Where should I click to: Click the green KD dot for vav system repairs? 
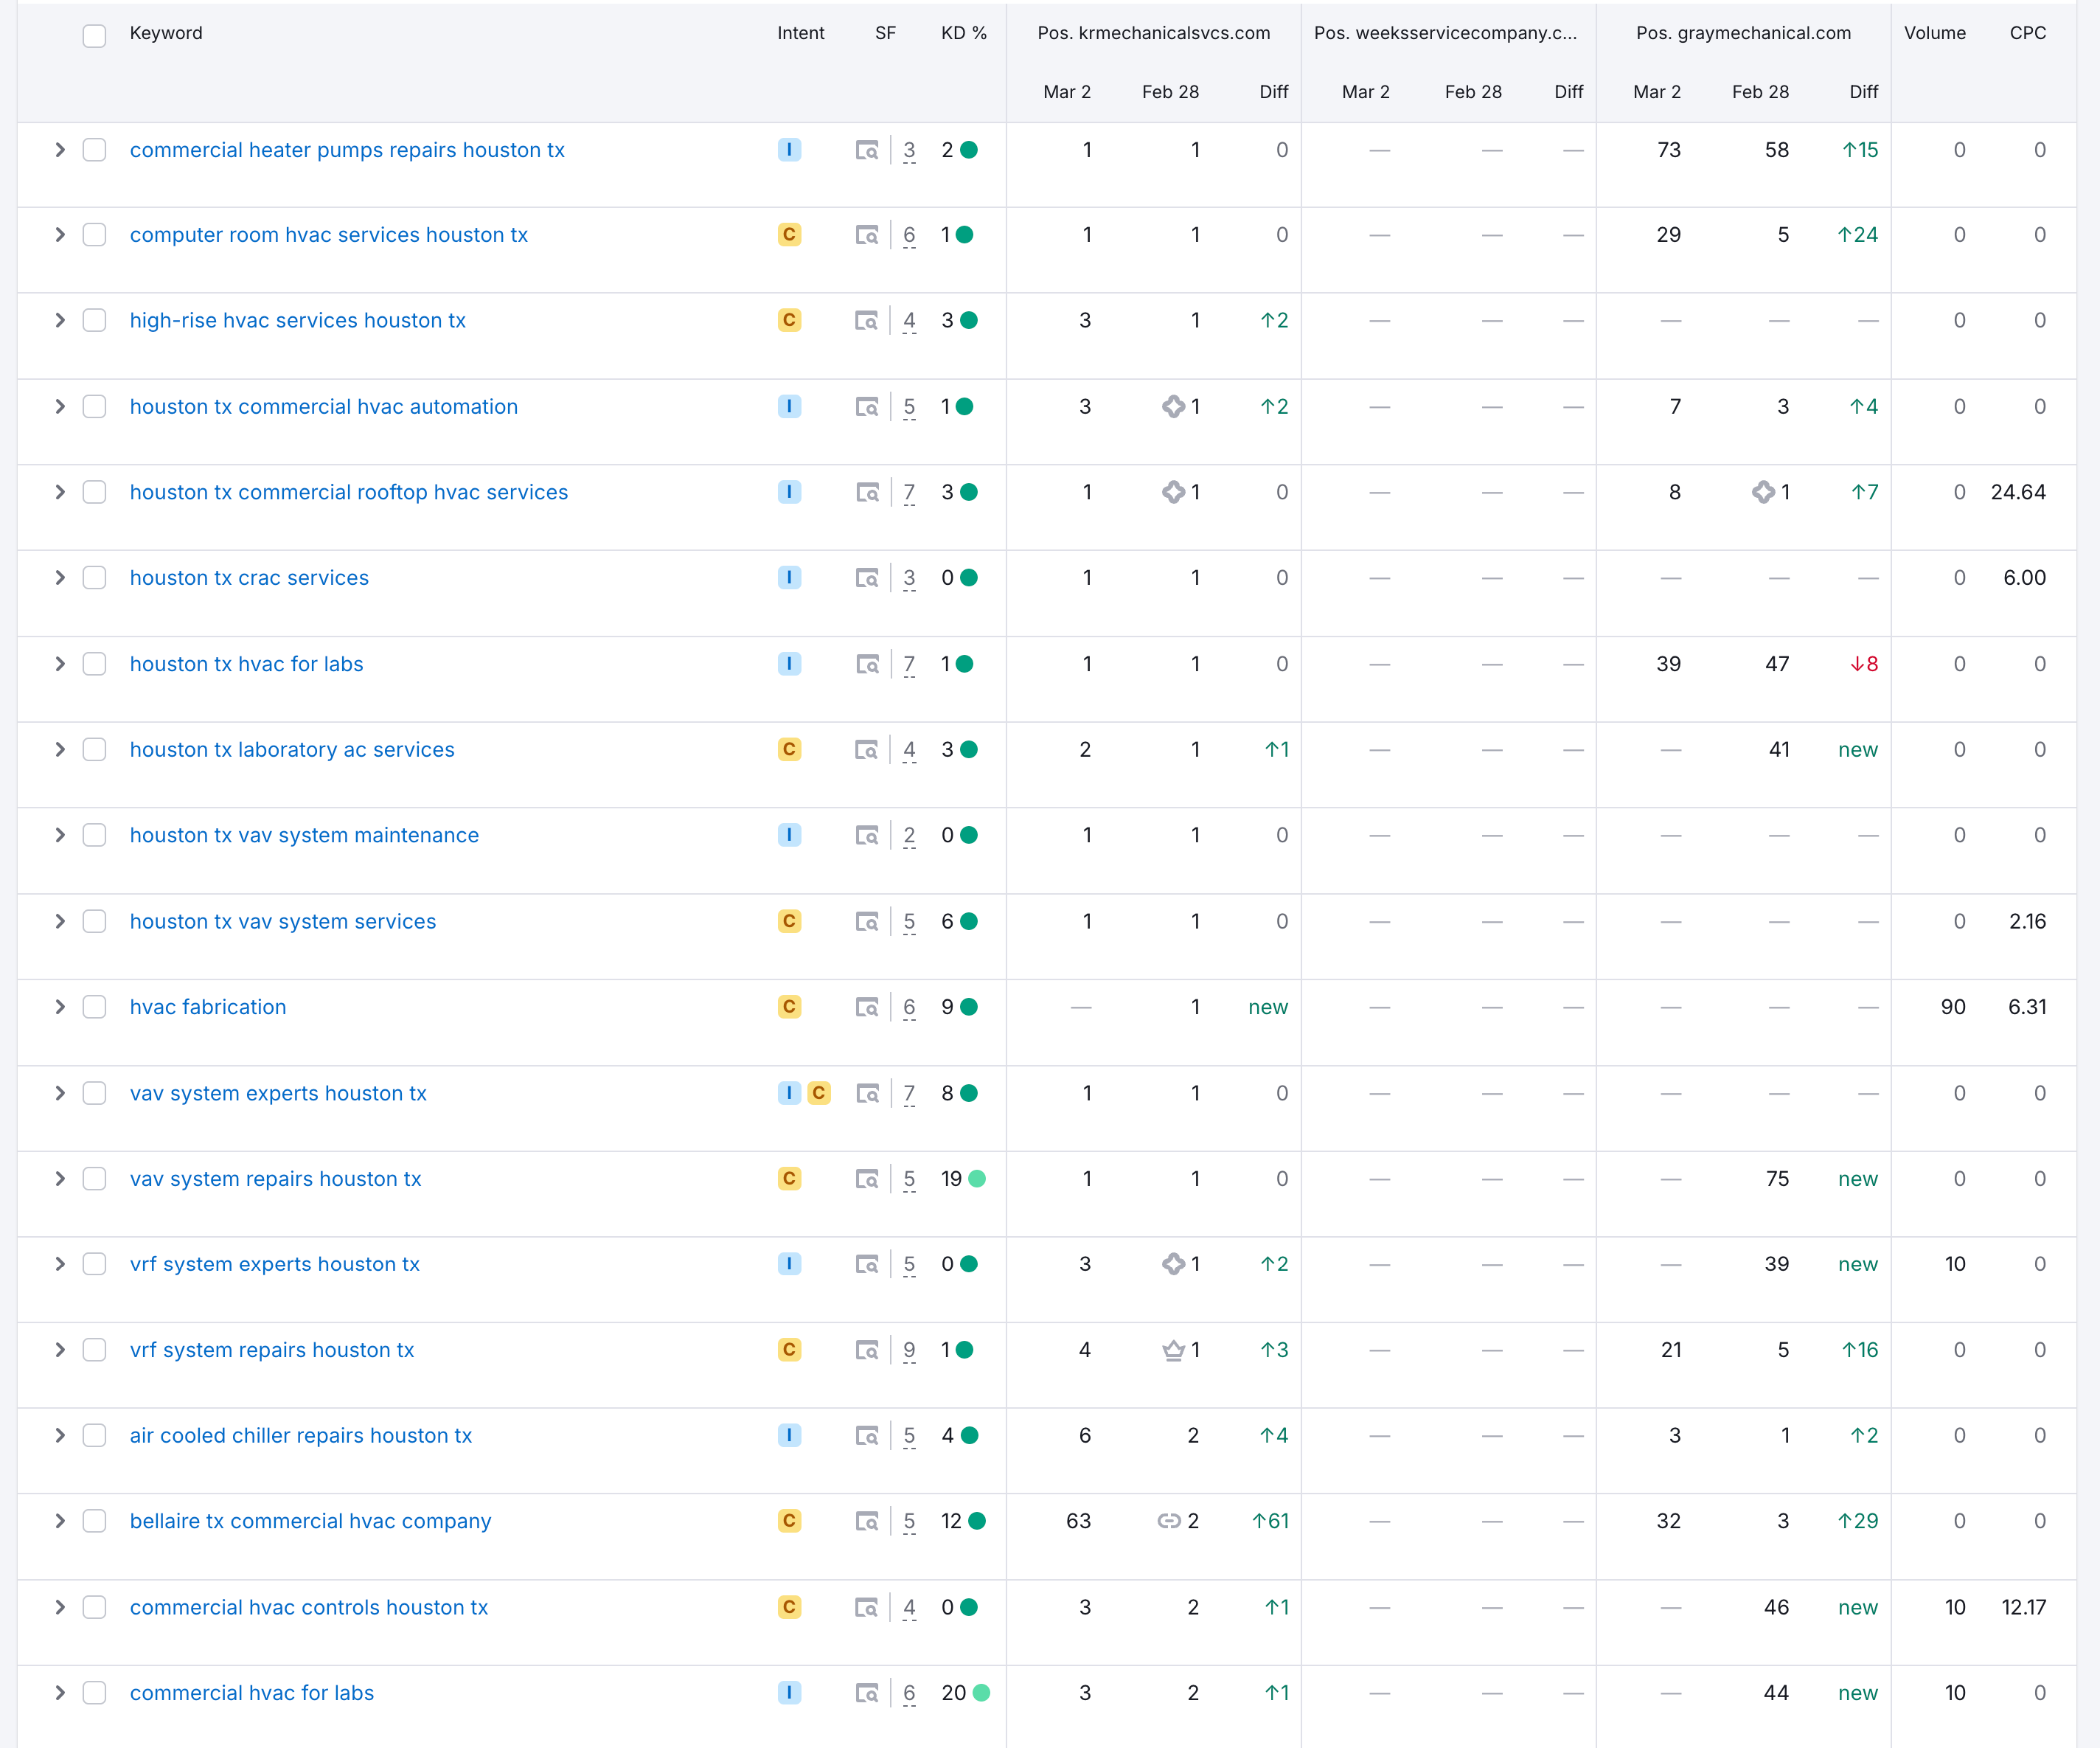click(x=977, y=1179)
